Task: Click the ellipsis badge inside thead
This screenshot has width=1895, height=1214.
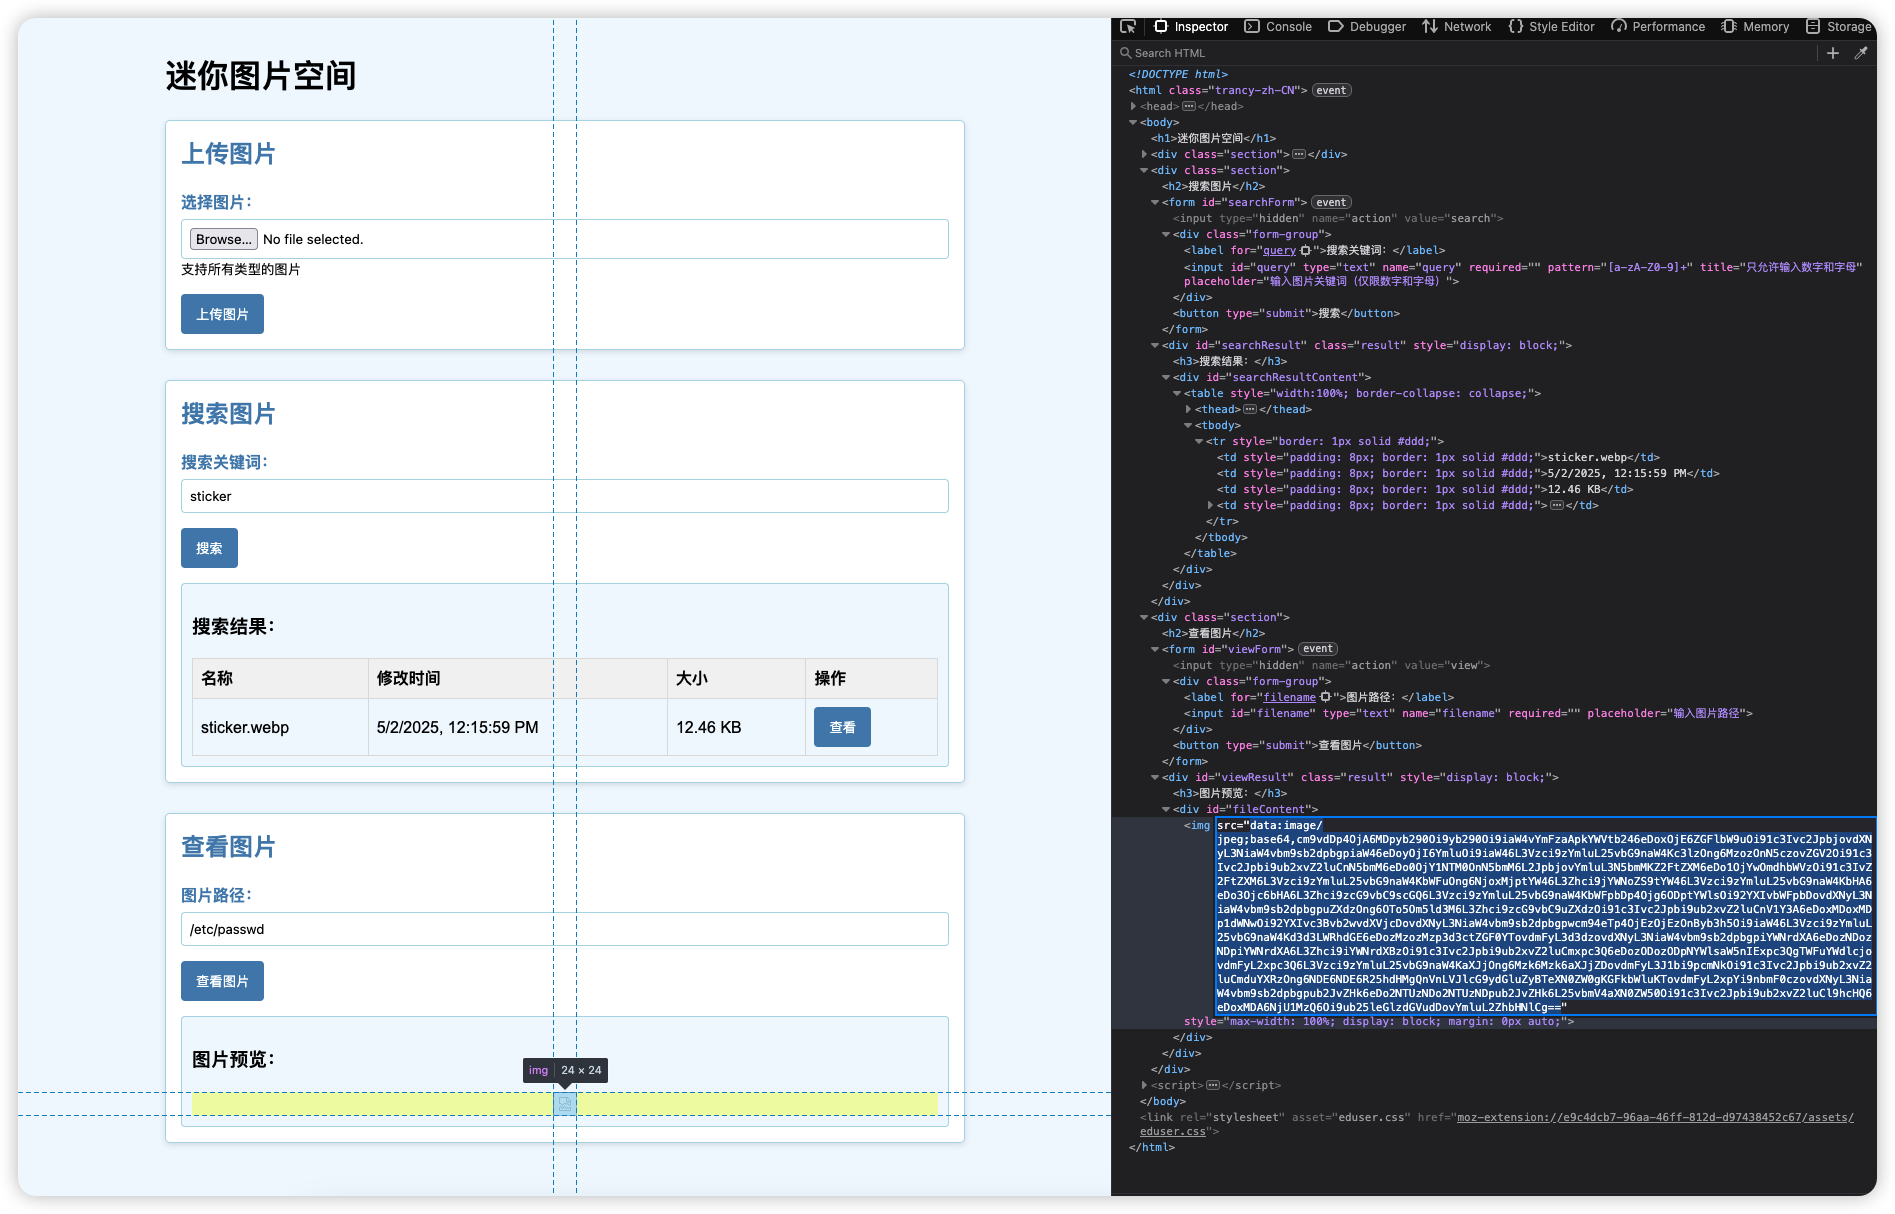Action: pos(1250,409)
